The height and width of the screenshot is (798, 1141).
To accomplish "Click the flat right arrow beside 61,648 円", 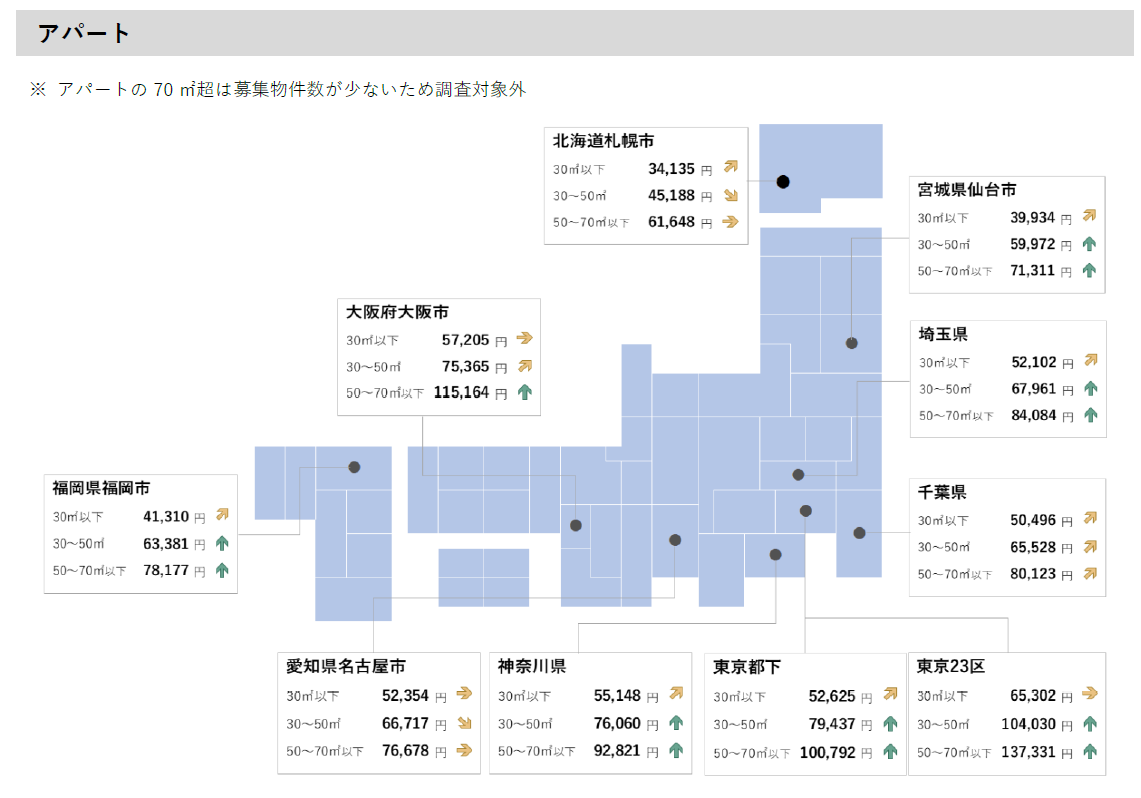I will 731,221.
